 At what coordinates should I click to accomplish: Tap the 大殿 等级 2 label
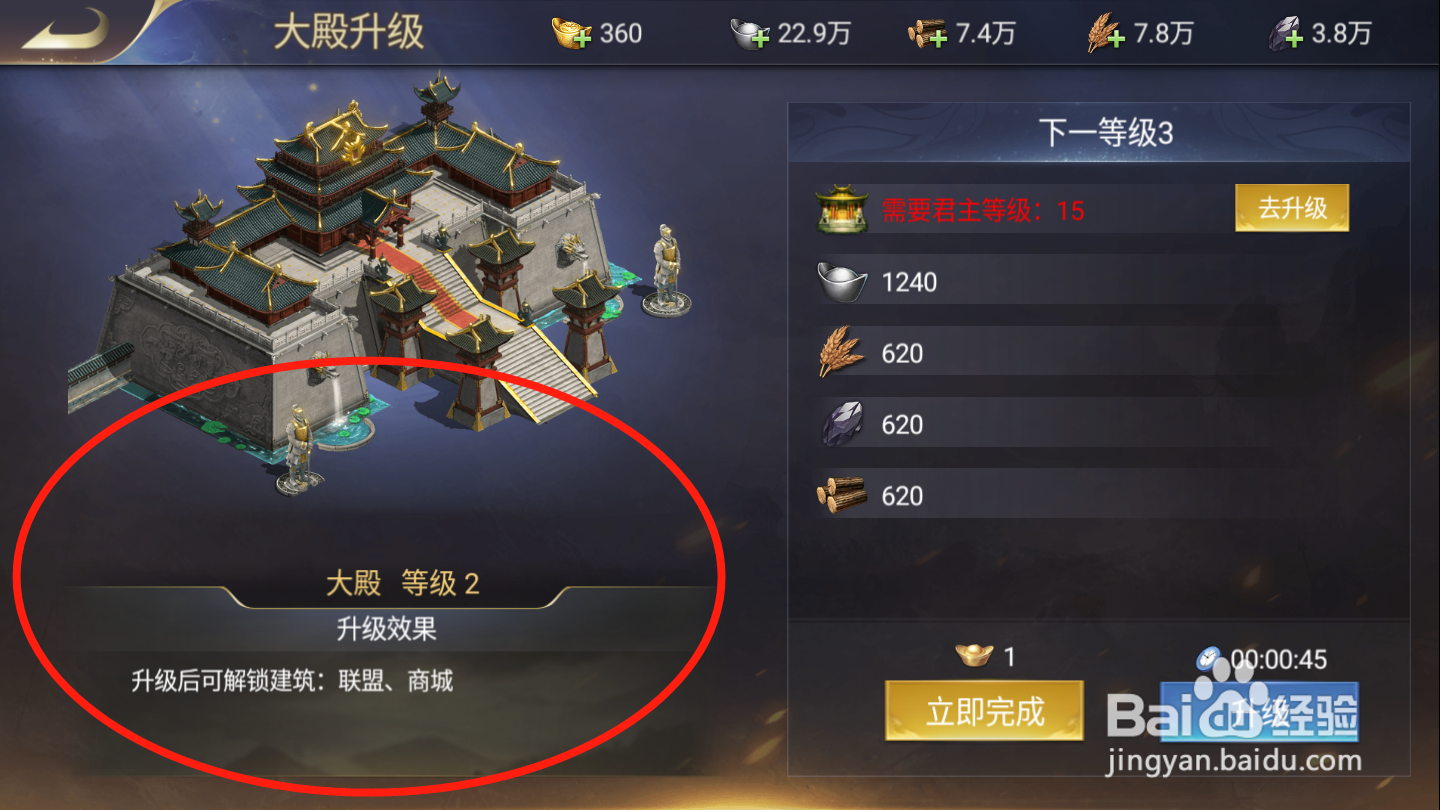pyautogui.click(x=403, y=583)
